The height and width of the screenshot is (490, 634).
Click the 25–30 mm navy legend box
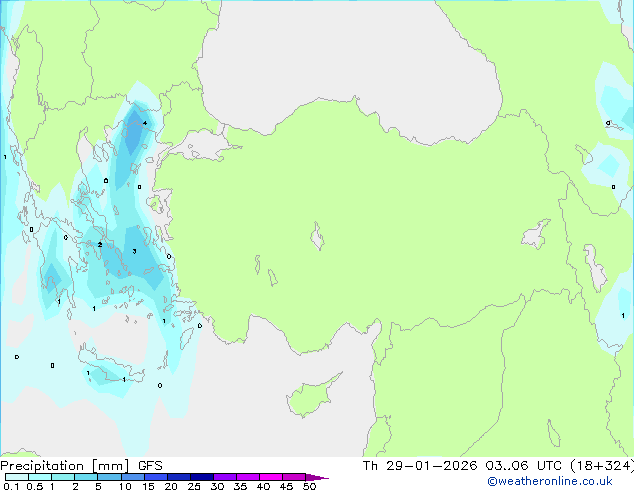click(201, 477)
